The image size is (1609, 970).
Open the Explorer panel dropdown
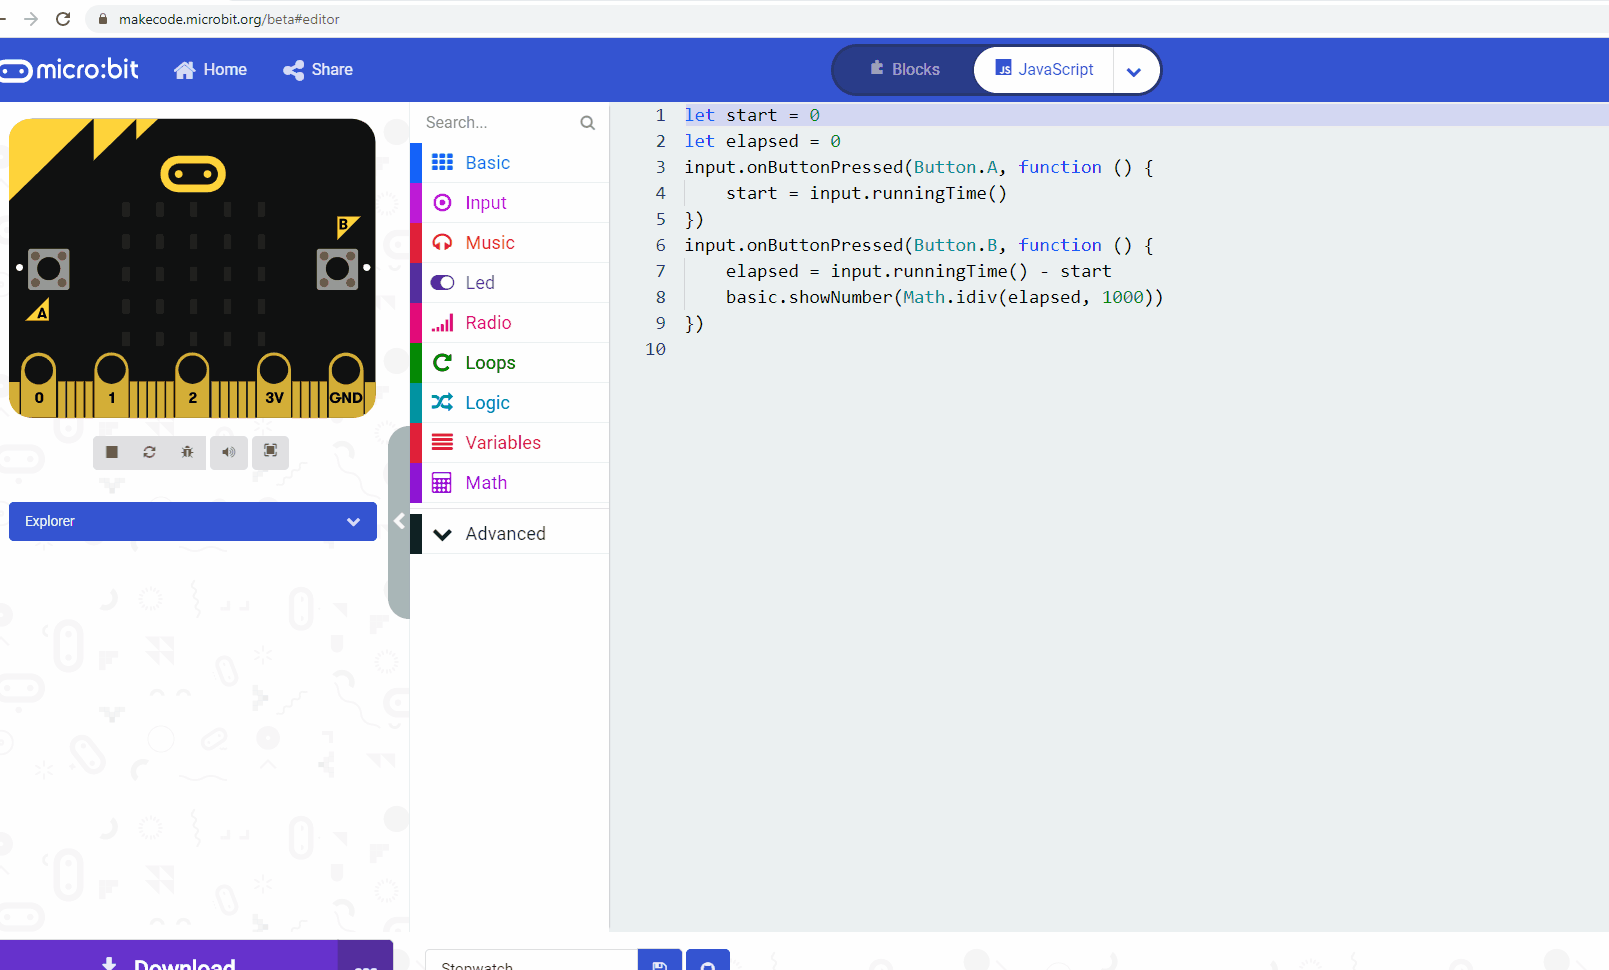[x=352, y=521]
